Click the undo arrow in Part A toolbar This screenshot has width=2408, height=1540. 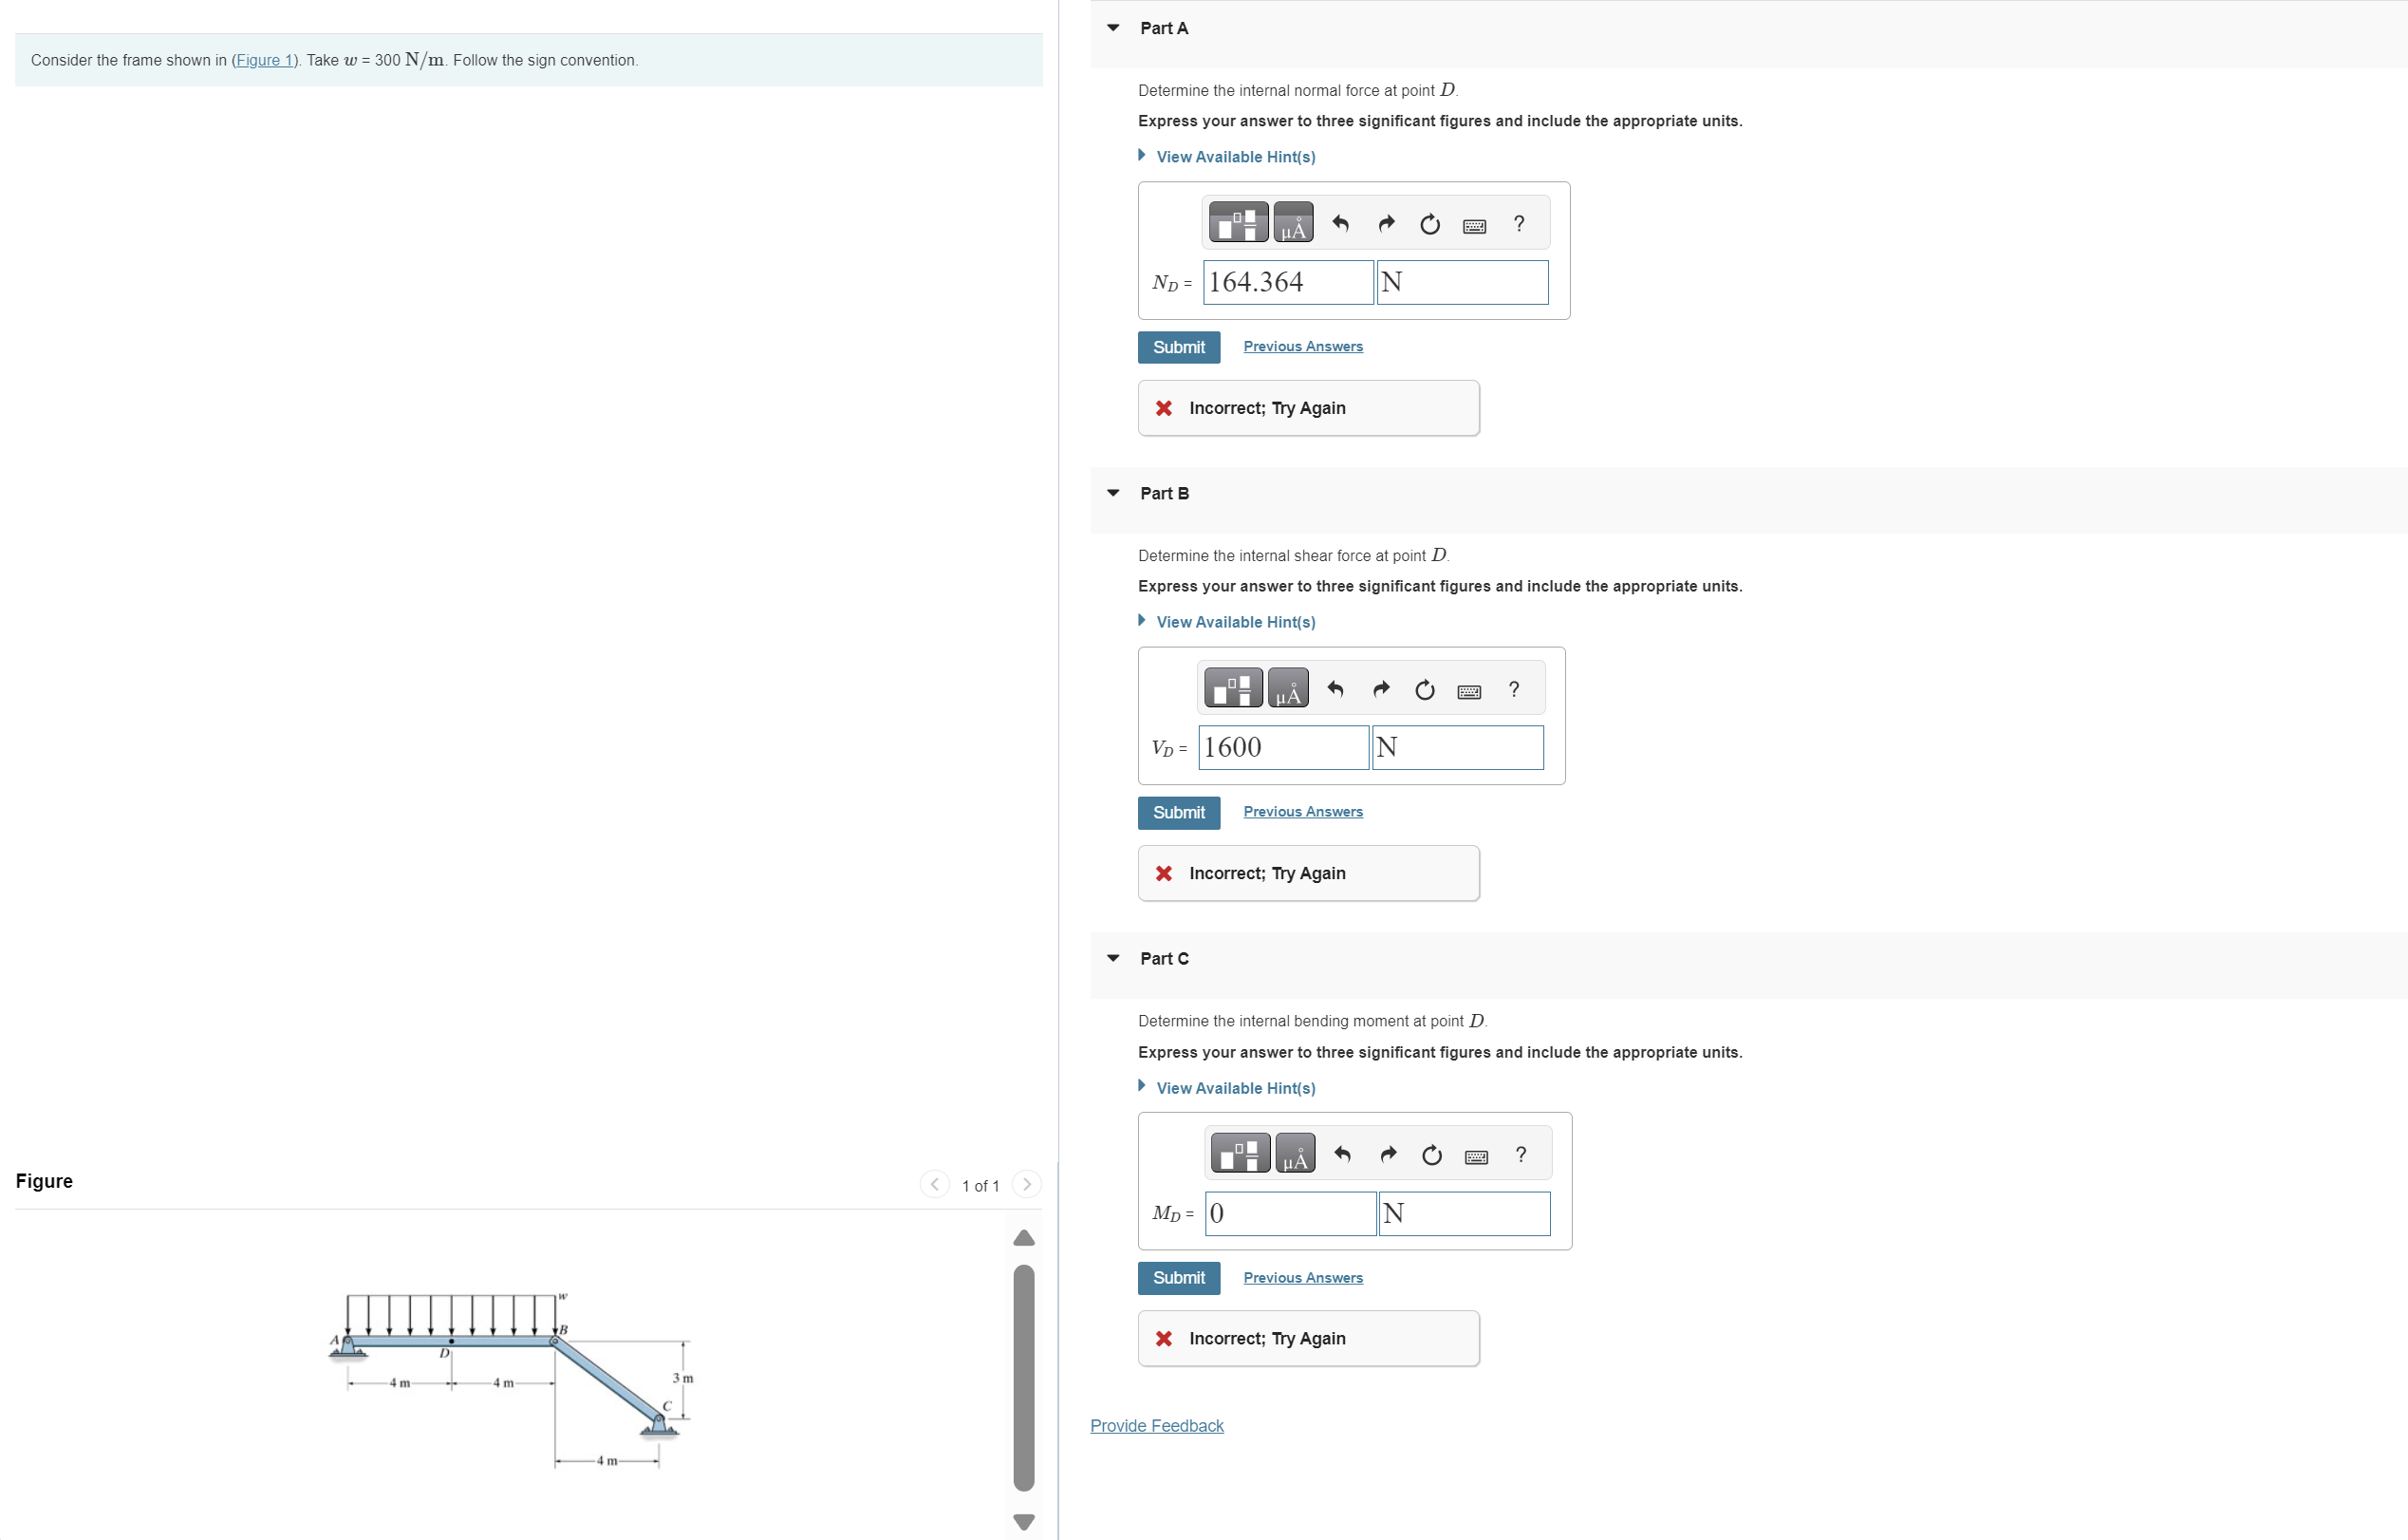pos(1340,224)
